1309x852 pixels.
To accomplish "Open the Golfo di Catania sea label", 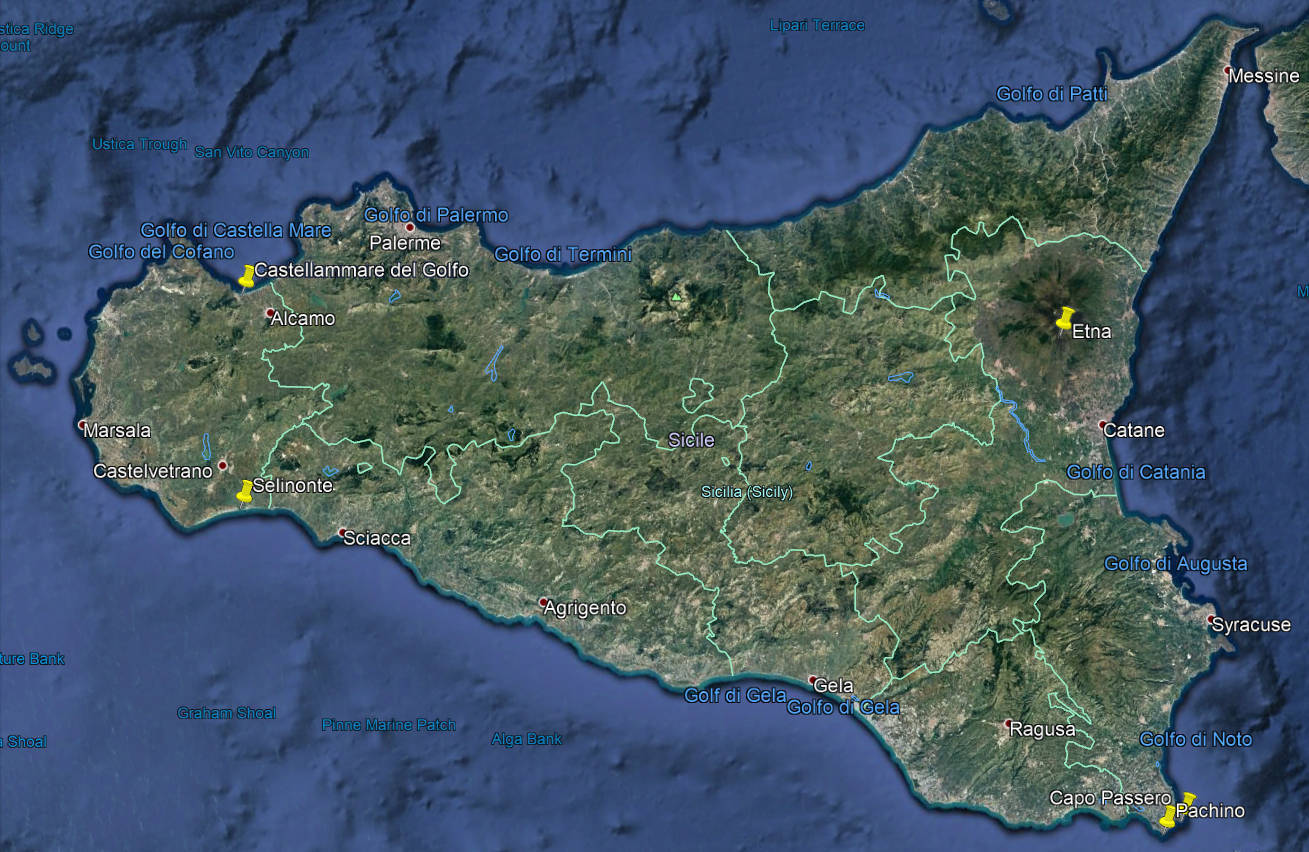I will click(1135, 472).
